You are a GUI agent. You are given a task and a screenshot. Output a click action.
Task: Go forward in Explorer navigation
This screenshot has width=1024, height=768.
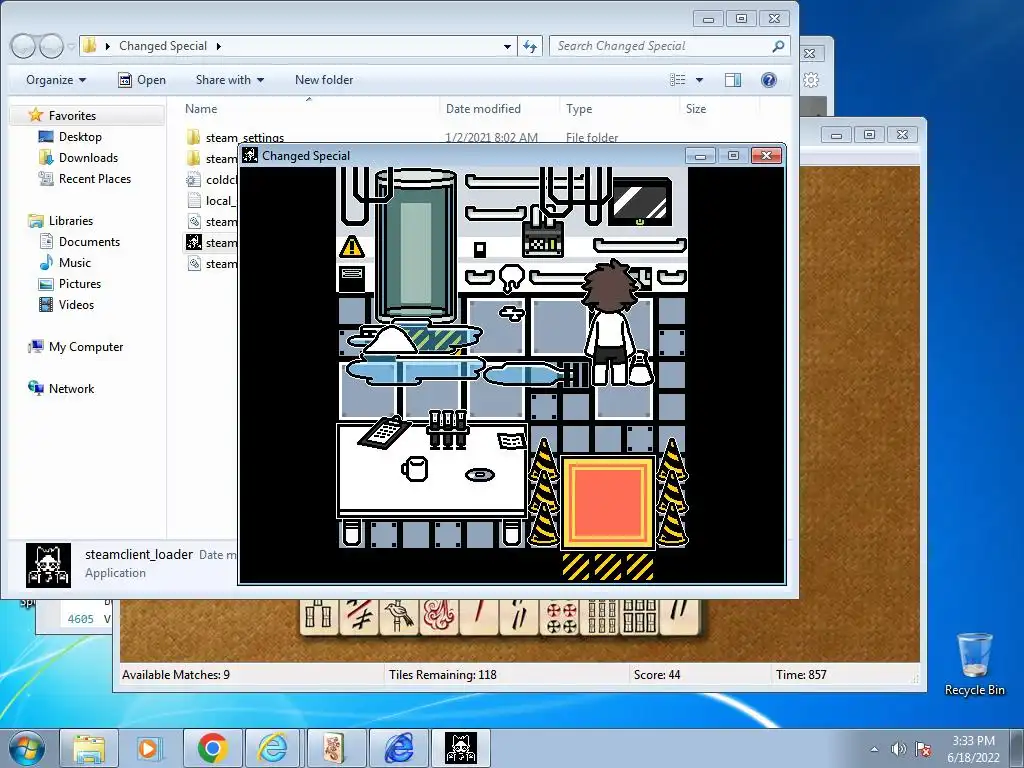pyautogui.click(x=52, y=46)
